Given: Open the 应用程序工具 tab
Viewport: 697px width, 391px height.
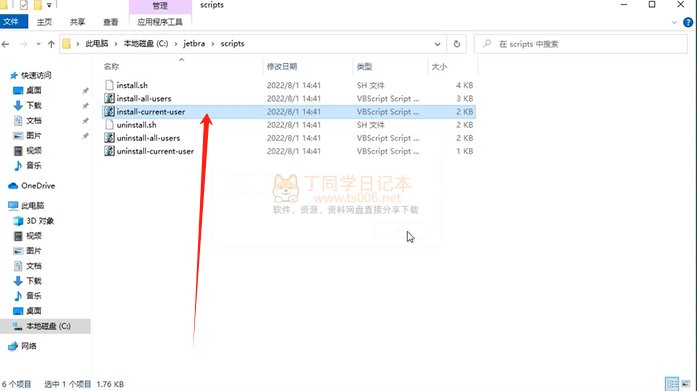Looking at the screenshot, I should 160,22.
